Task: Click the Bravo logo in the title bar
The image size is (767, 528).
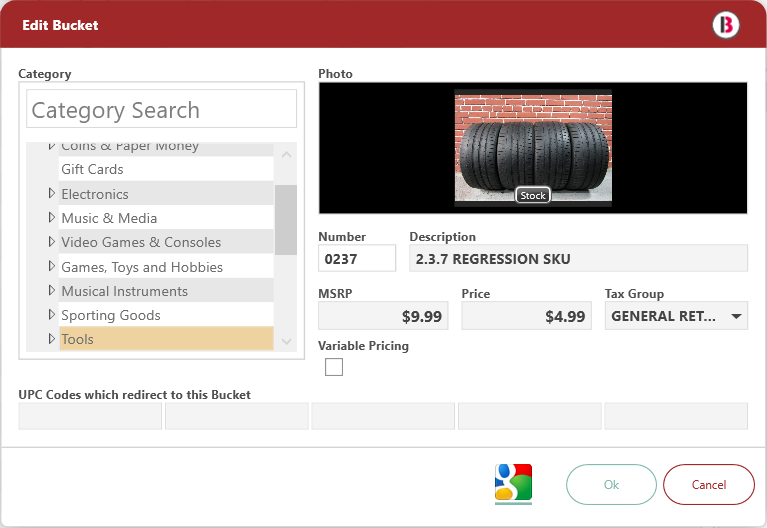Action: 725,25
